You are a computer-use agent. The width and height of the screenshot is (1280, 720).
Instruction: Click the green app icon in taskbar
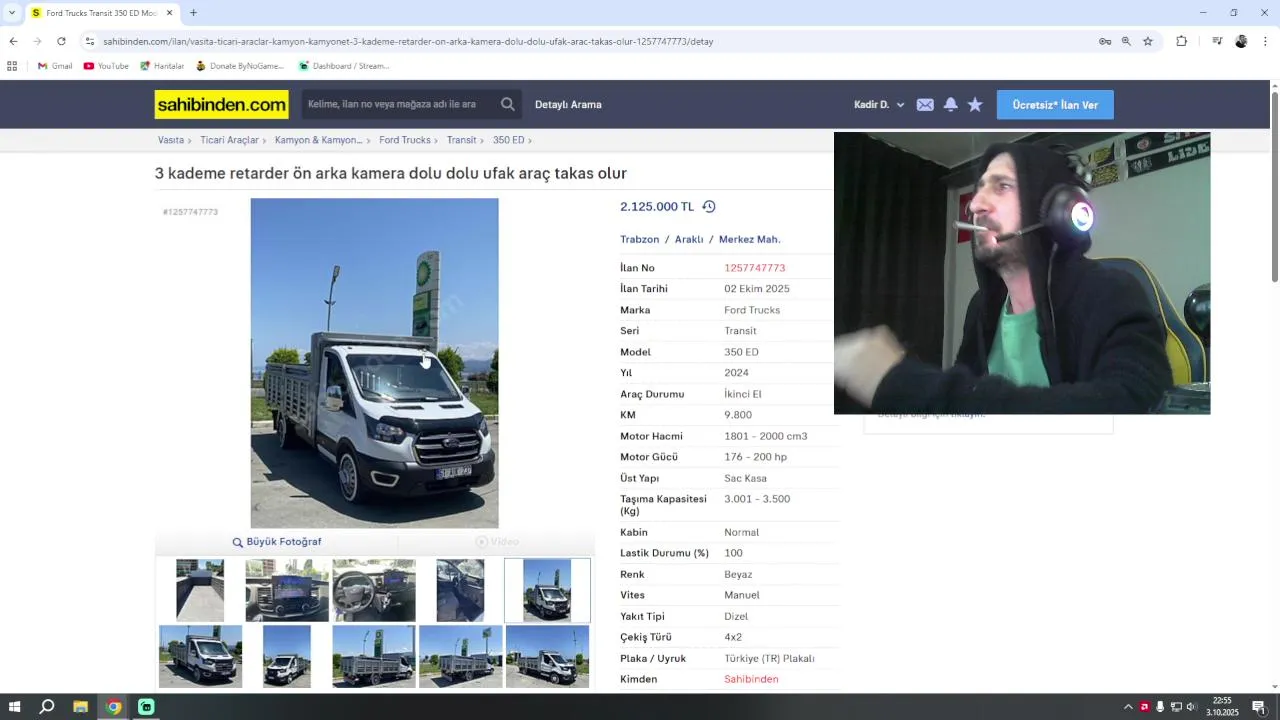(147, 707)
